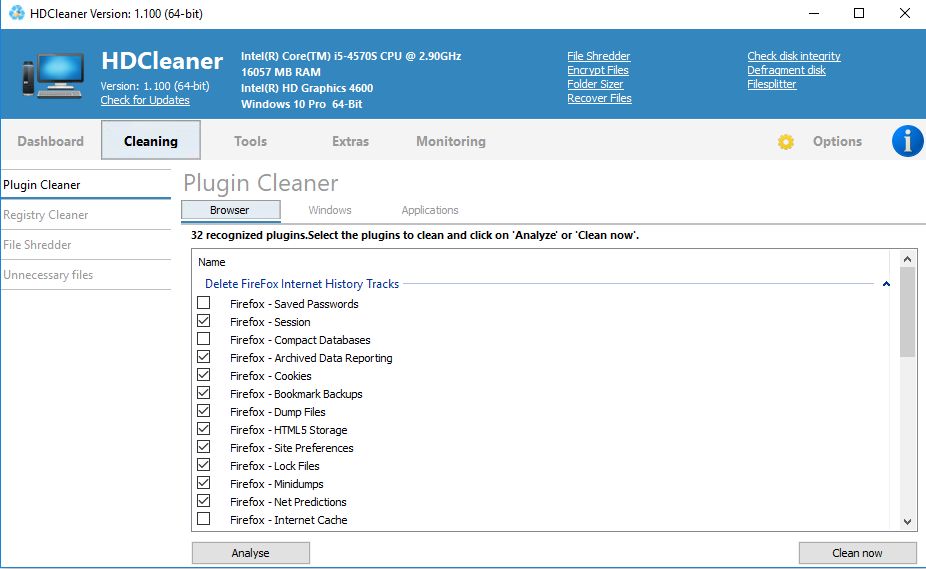Toggle Firefox - Minidumps checkbox
Viewport: 926px width, 569px height.
point(204,483)
